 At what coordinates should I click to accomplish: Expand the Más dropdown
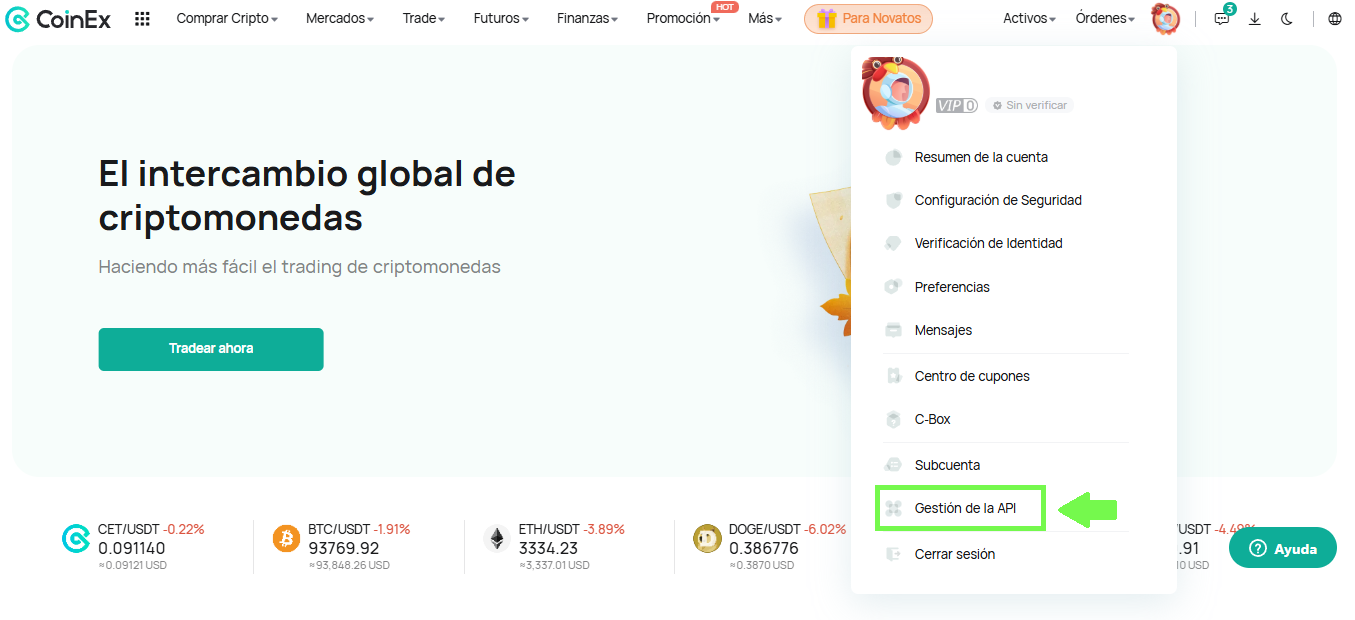765,19
